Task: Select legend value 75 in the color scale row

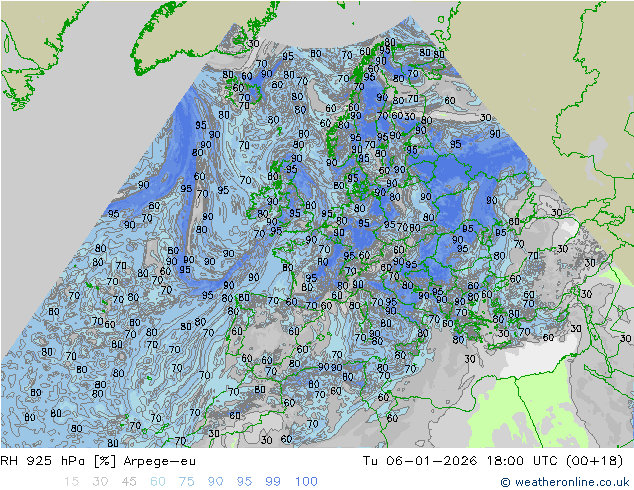Action: pos(186,482)
